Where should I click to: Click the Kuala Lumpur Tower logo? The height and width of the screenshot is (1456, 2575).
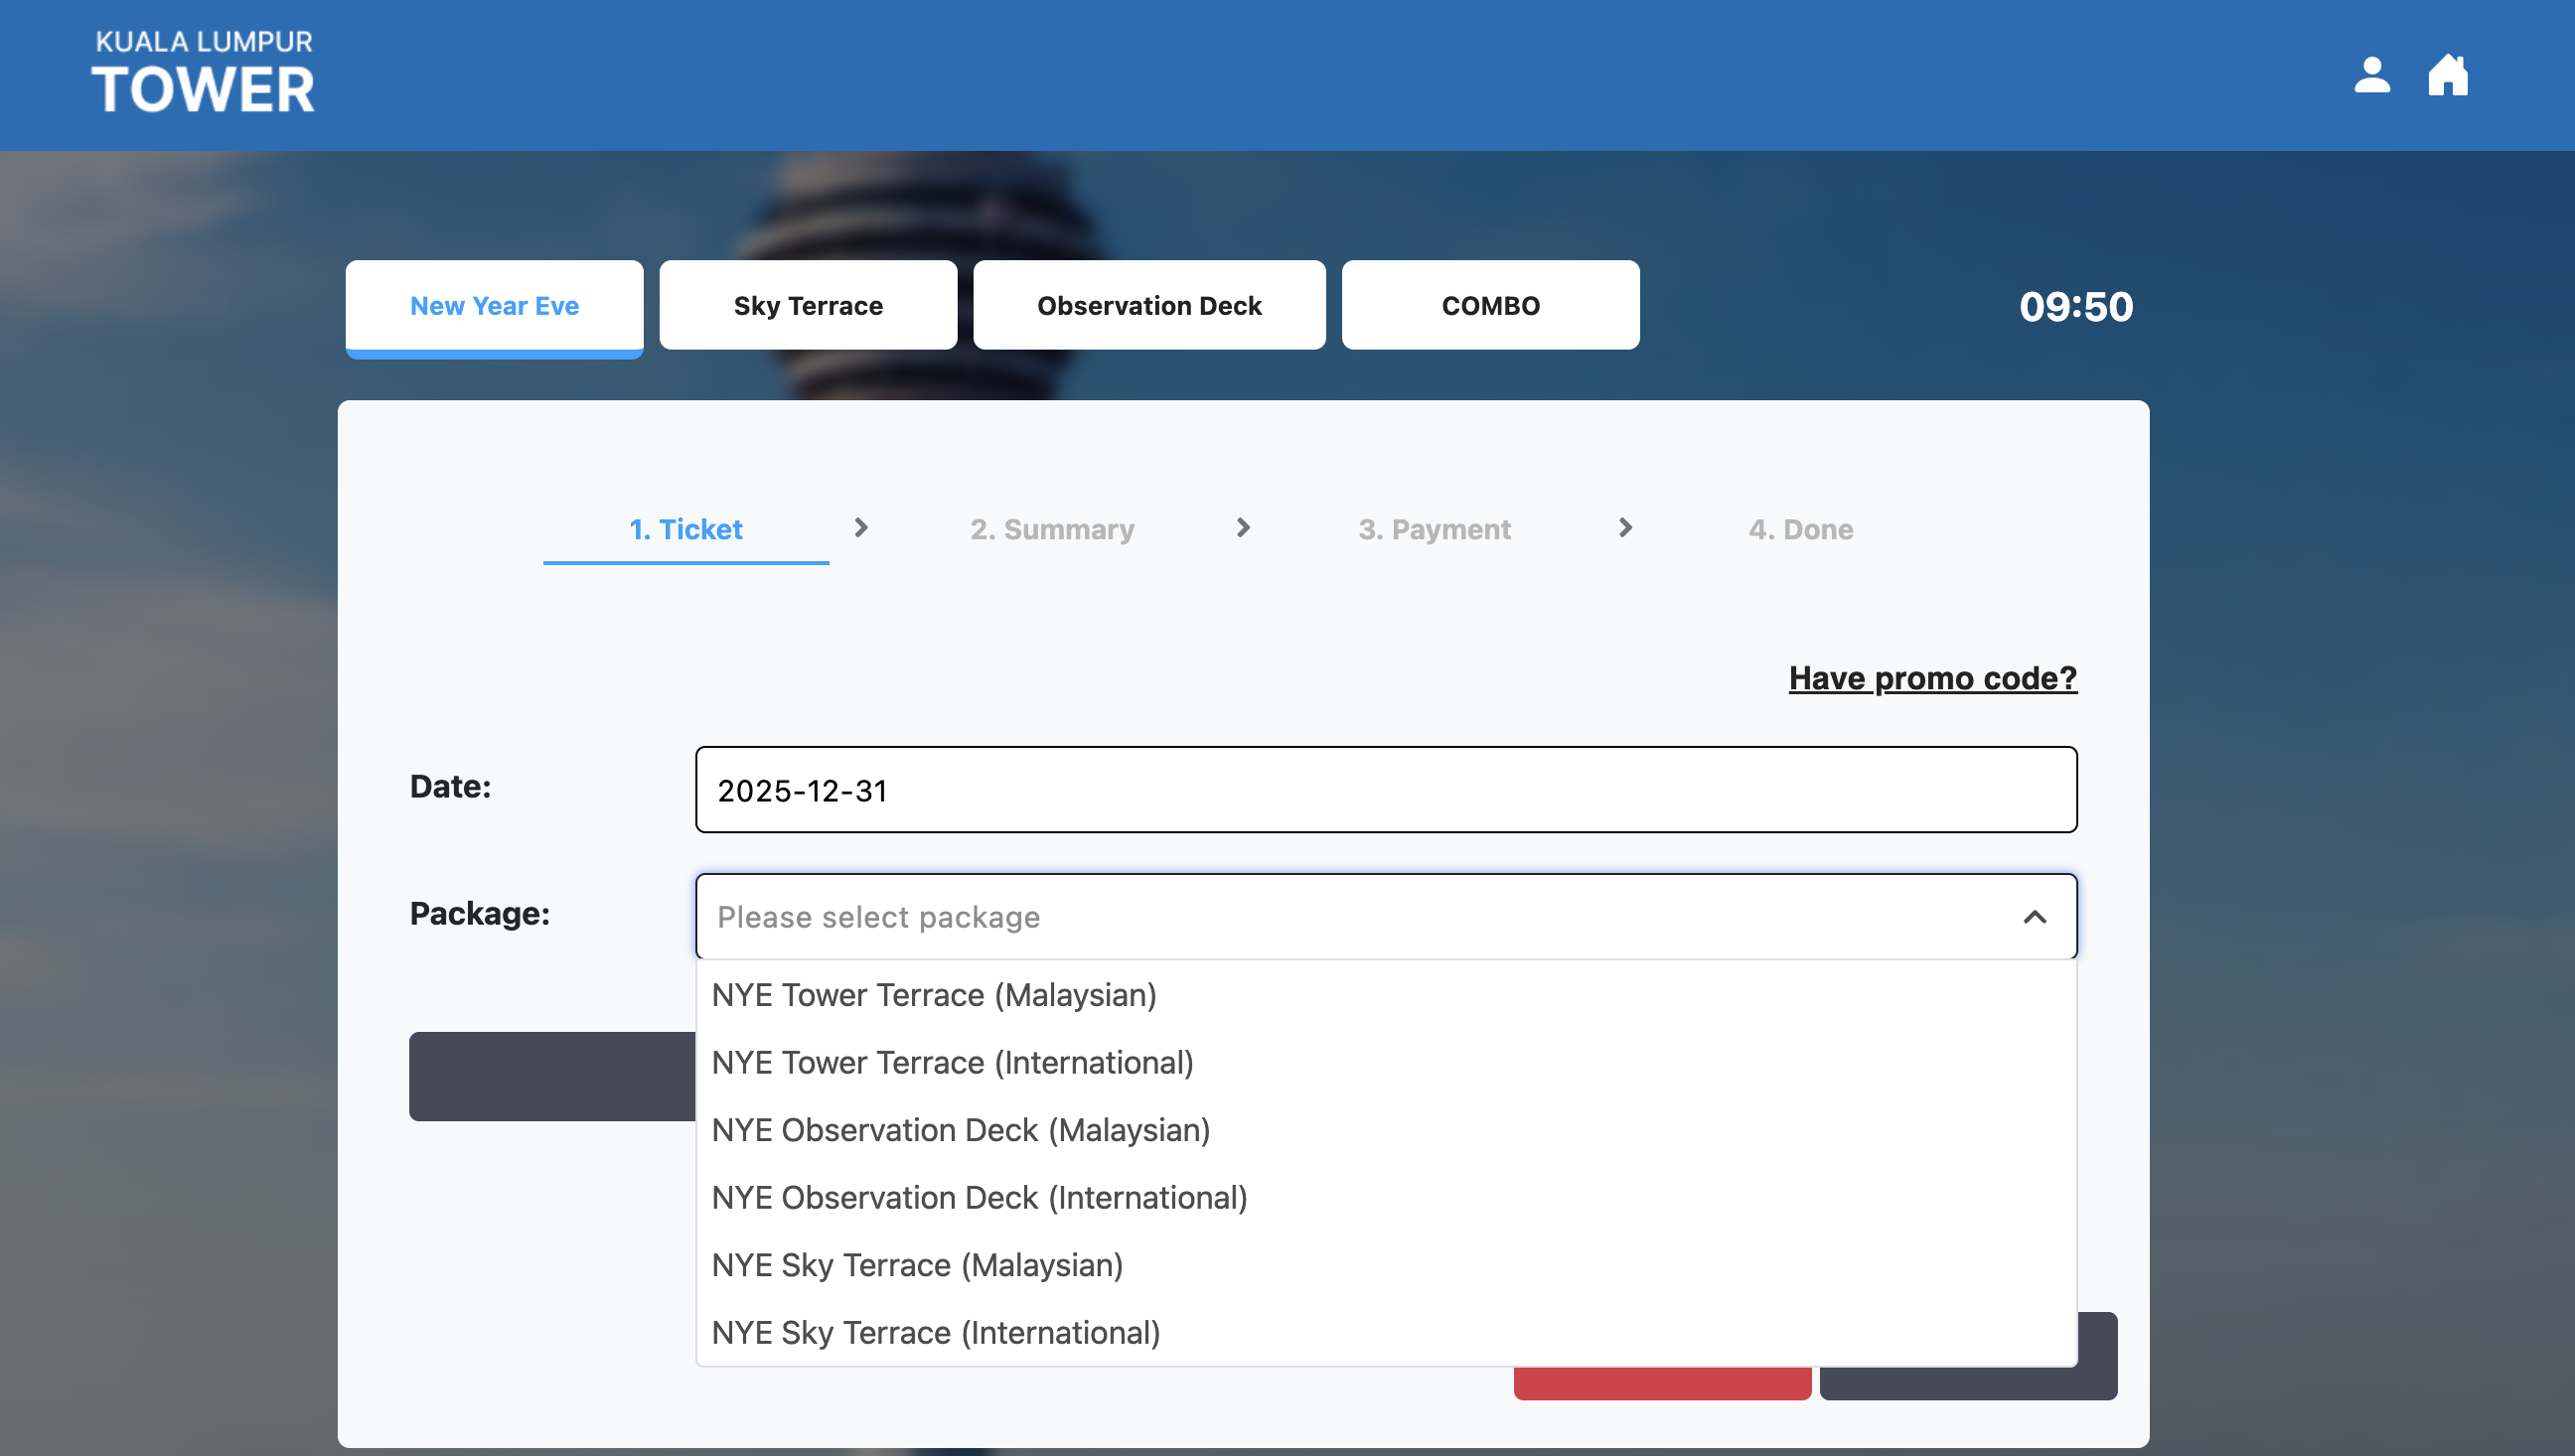coord(204,72)
